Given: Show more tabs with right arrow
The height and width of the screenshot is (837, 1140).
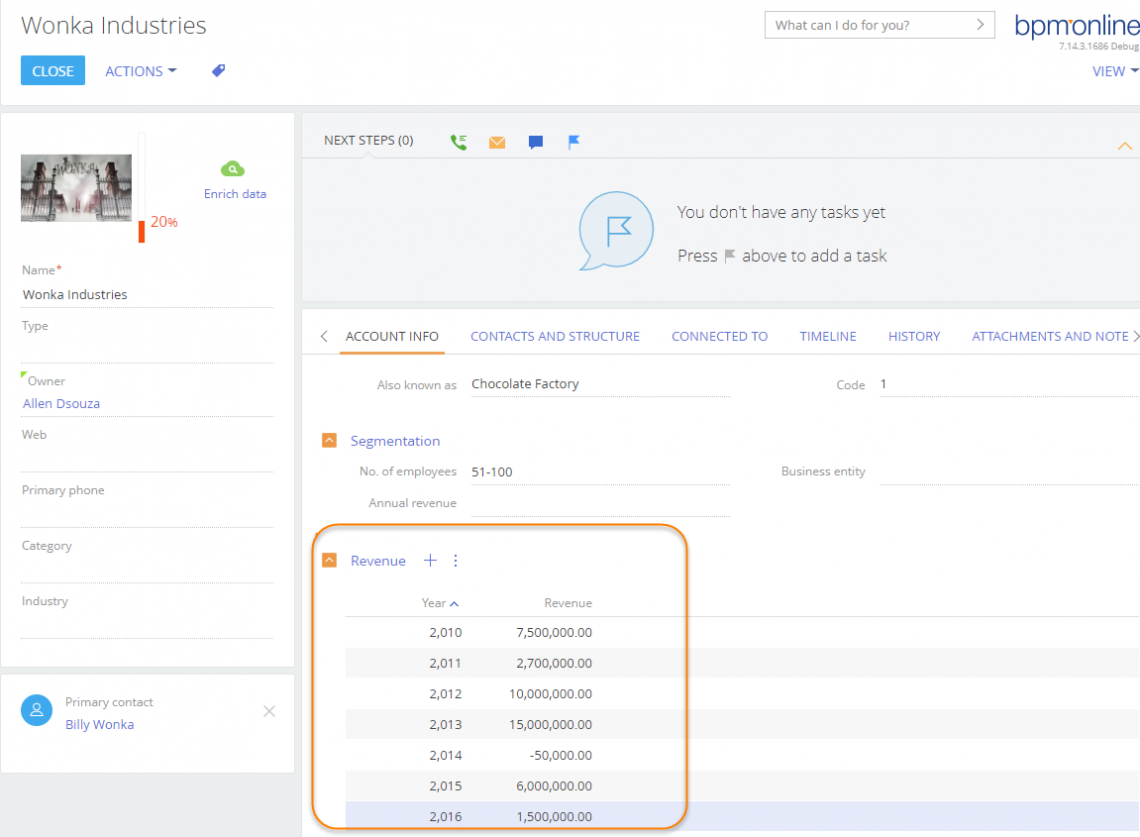Looking at the screenshot, I should [1136, 336].
